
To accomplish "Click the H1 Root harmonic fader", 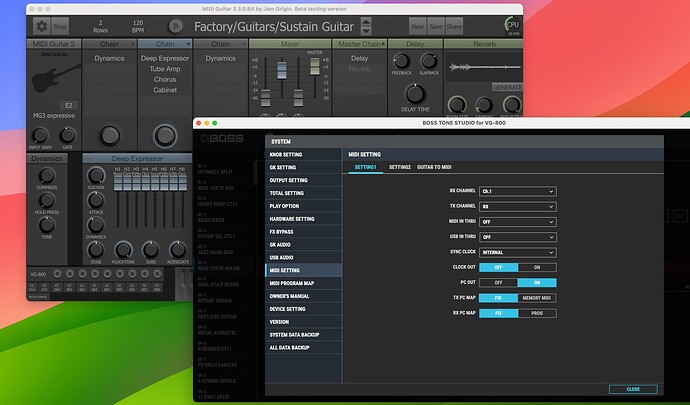I will coord(117,184).
